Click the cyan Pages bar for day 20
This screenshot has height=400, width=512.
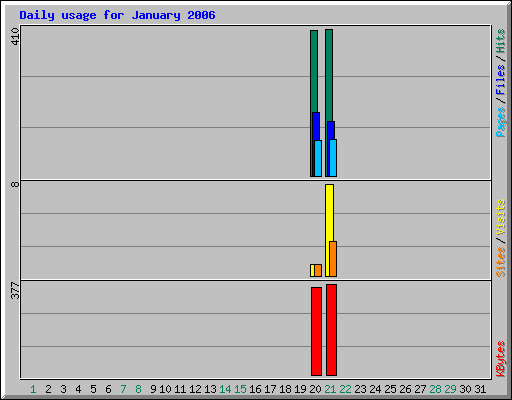[318, 158]
